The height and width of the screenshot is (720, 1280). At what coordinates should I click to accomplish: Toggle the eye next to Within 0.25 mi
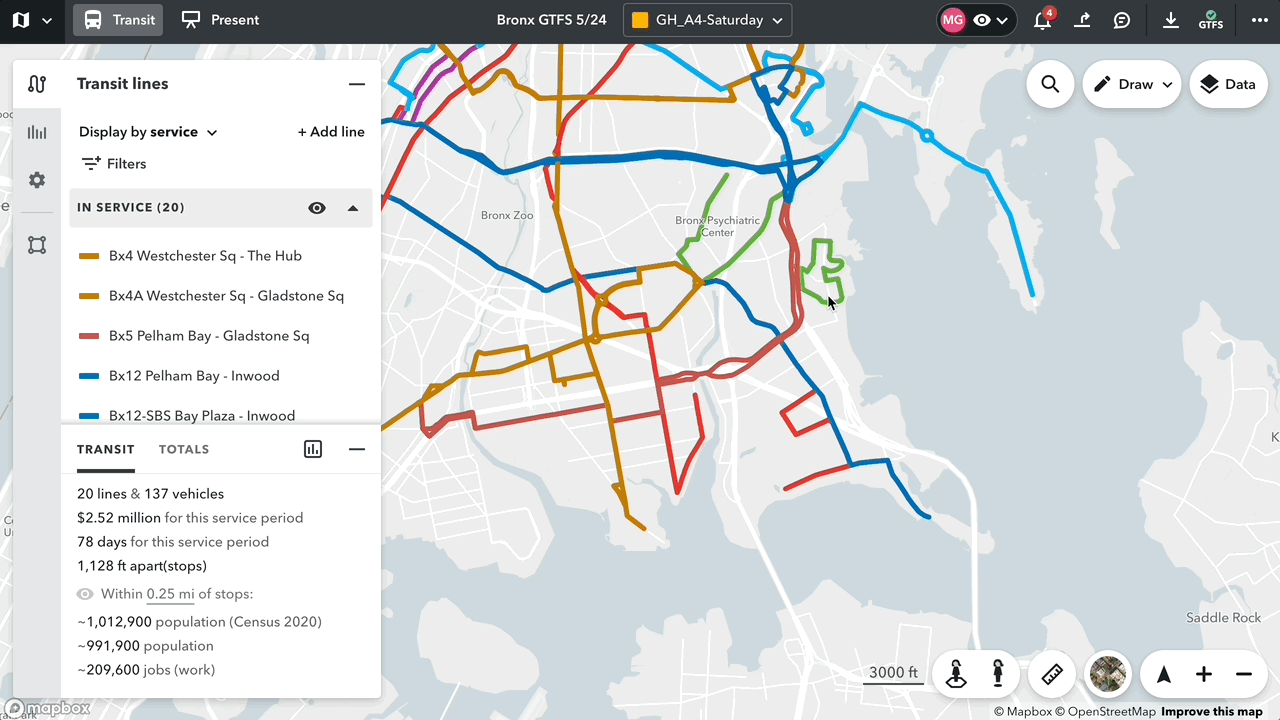click(x=85, y=594)
